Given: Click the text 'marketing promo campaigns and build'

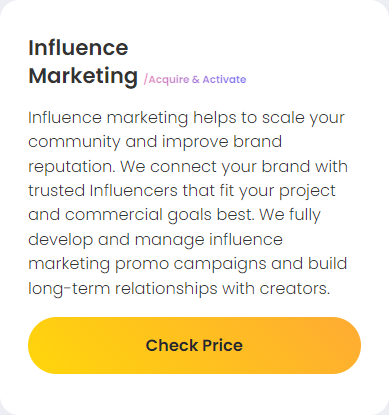Looking at the screenshot, I should coord(188,264).
